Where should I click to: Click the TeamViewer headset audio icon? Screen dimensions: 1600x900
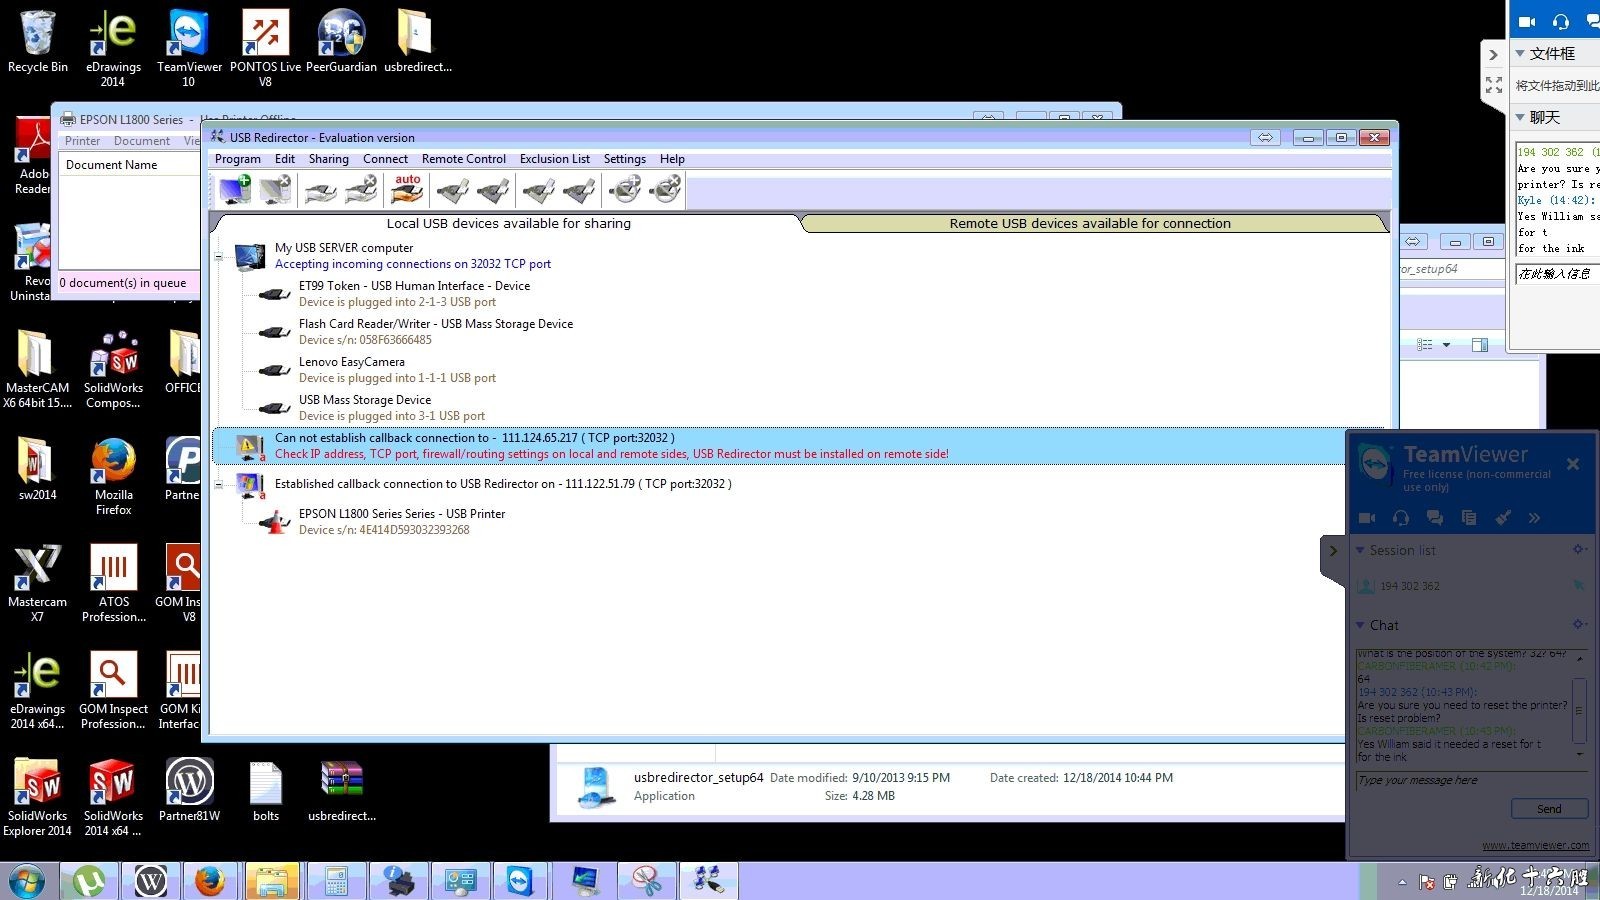1401,517
